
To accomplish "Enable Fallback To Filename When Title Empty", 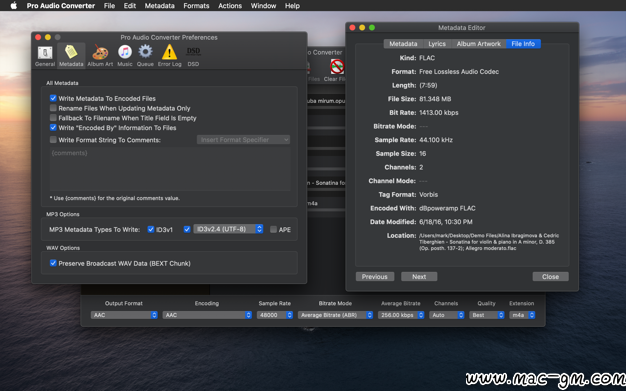I will pyautogui.click(x=53, y=118).
